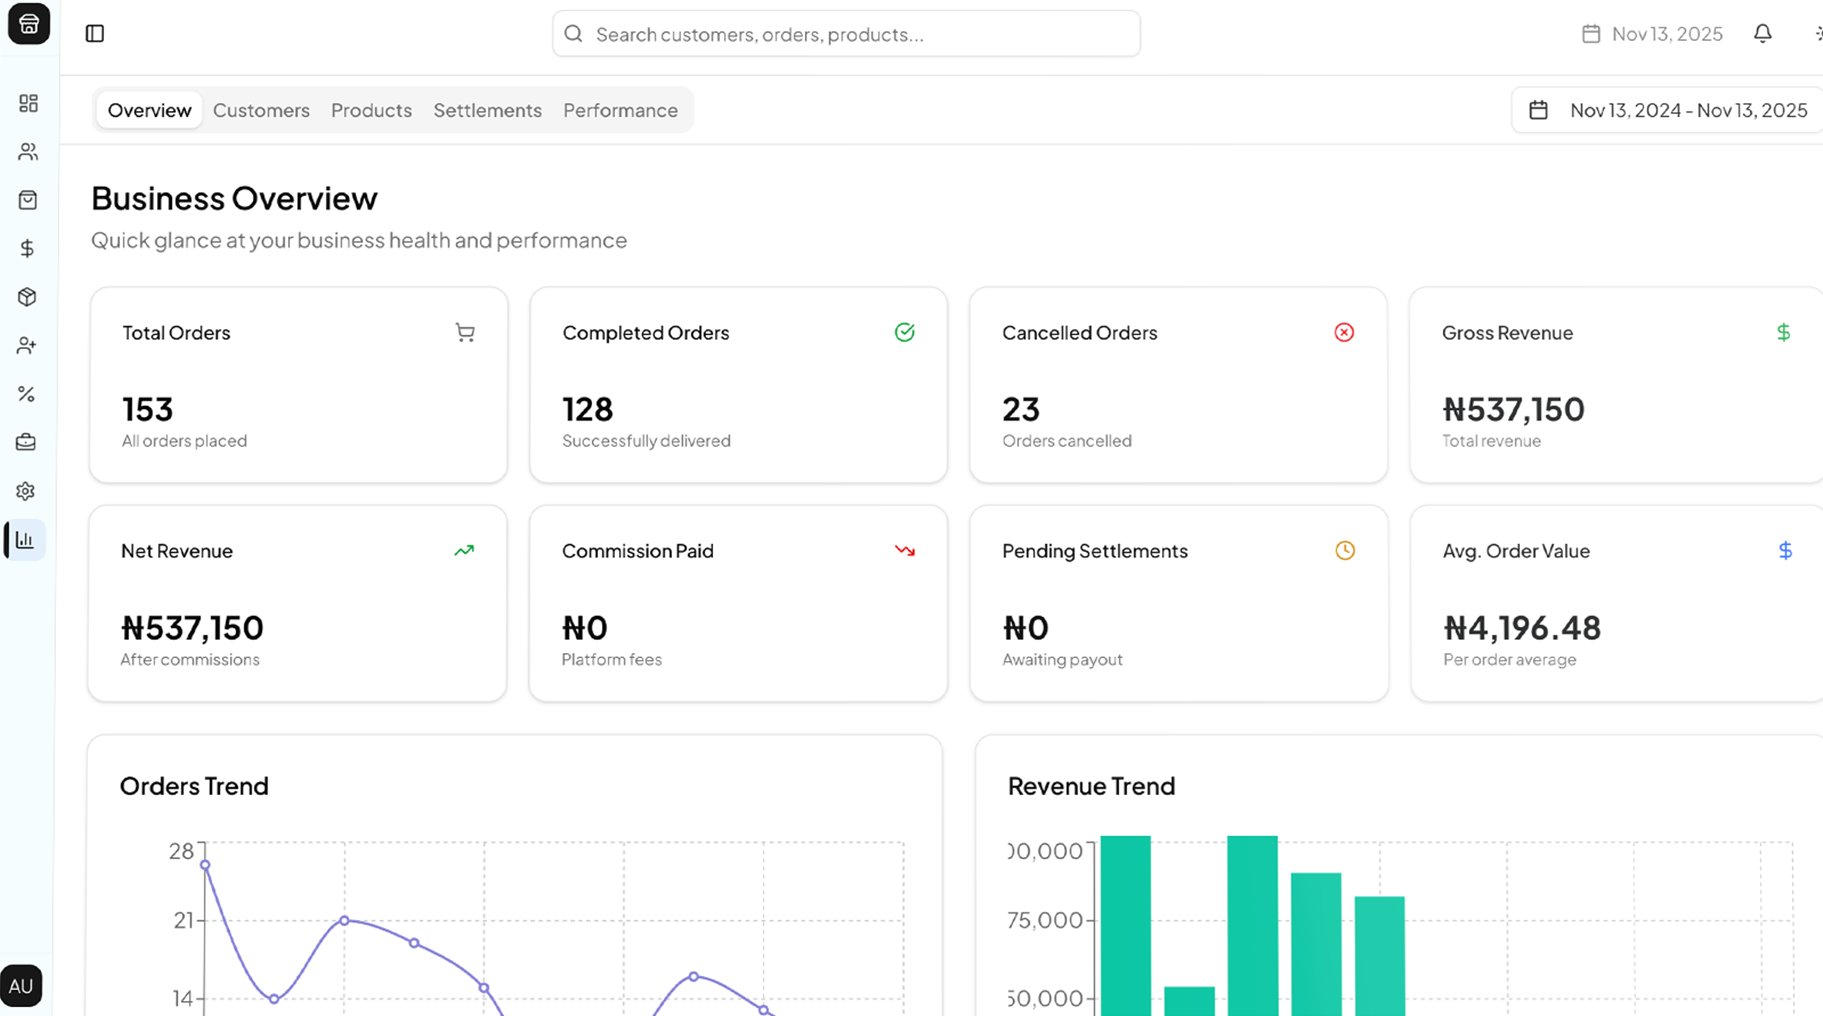Open the notifications bell icon
This screenshot has width=1823, height=1016.
pos(1763,34)
